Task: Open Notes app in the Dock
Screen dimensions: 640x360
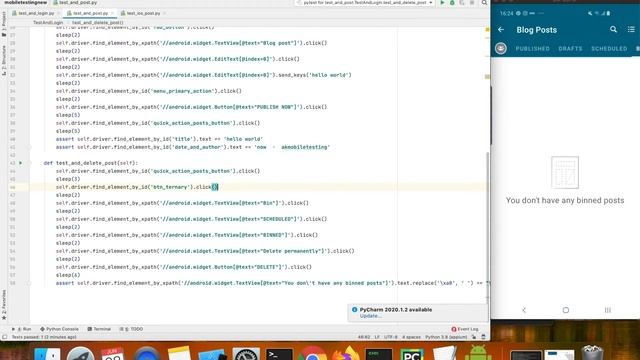Action: (179, 353)
